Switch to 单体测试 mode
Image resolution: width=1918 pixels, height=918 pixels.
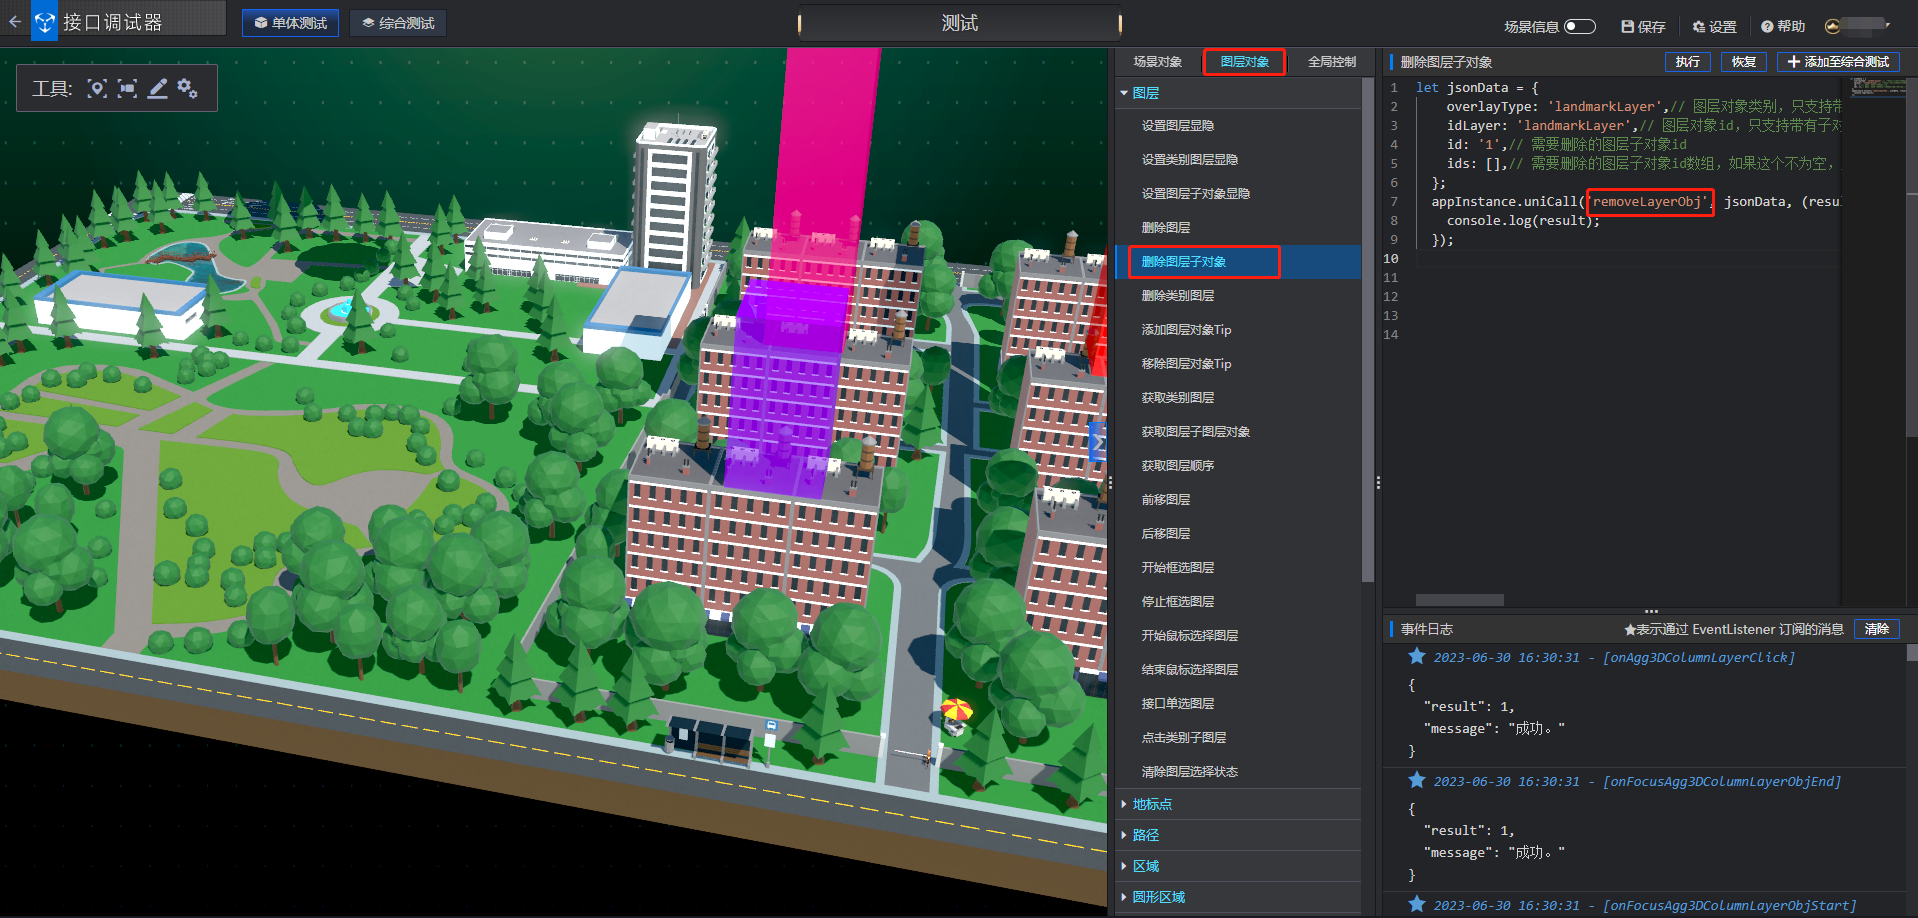pyautogui.click(x=290, y=23)
